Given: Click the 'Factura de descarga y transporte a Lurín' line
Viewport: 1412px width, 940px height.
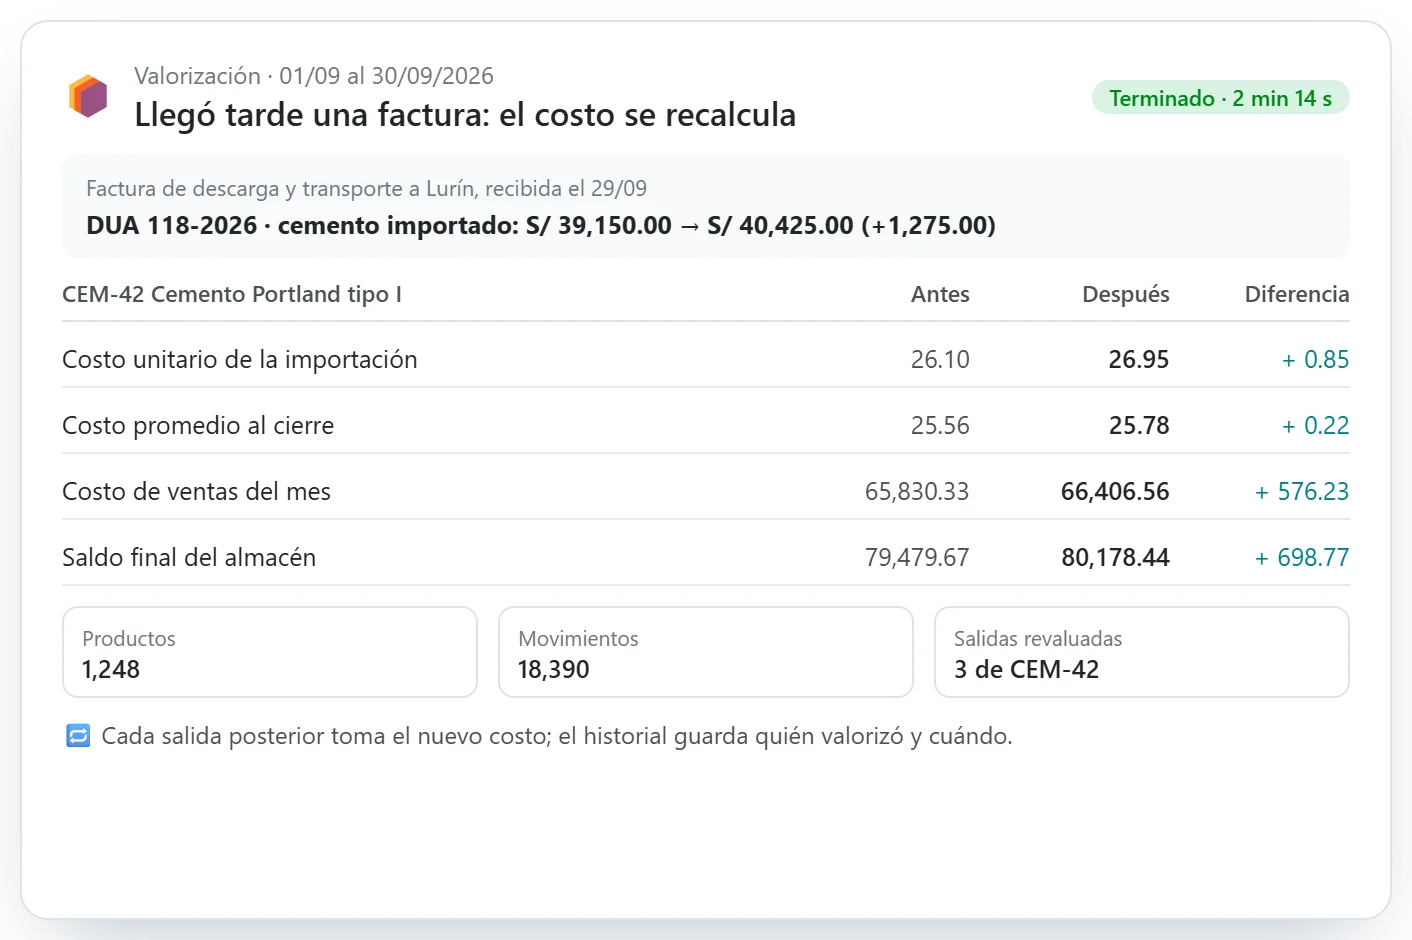Looking at the screenshot, I should click(366, 188).
